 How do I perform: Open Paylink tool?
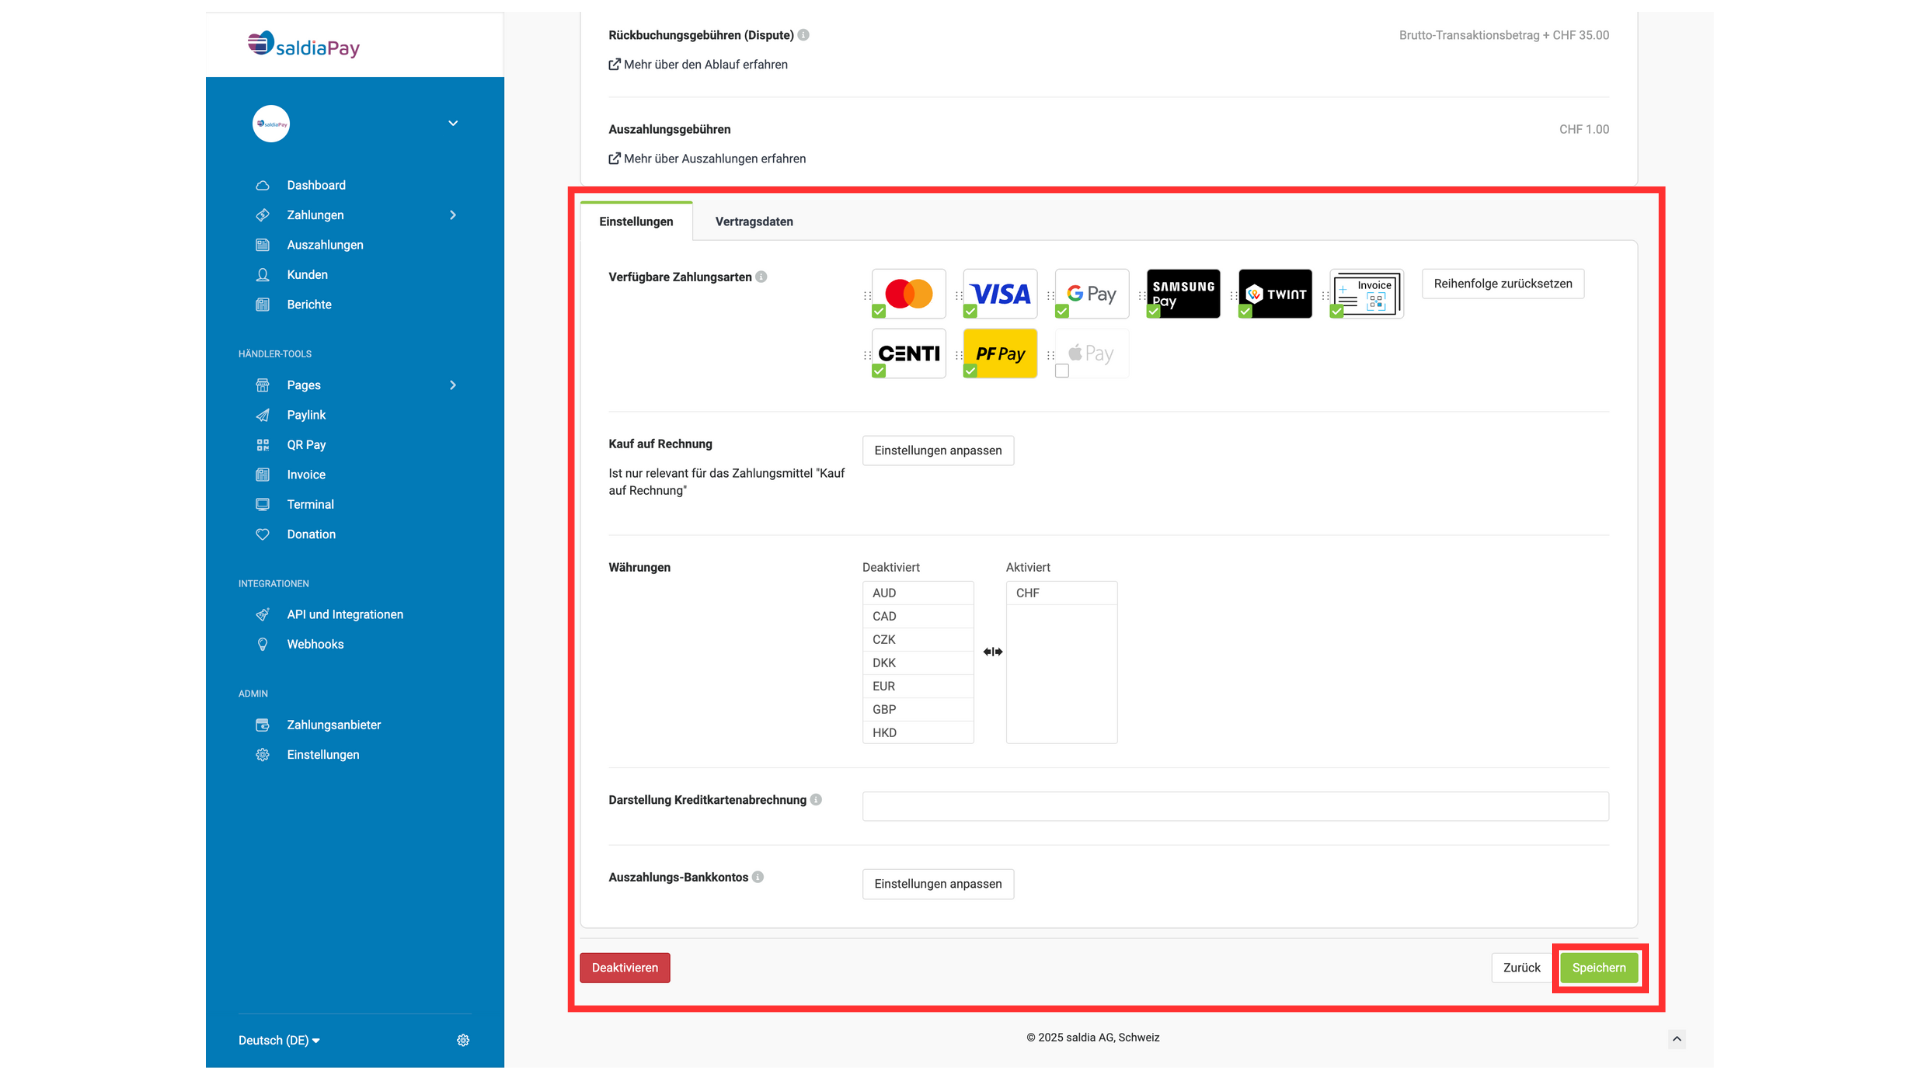point(306,415)
